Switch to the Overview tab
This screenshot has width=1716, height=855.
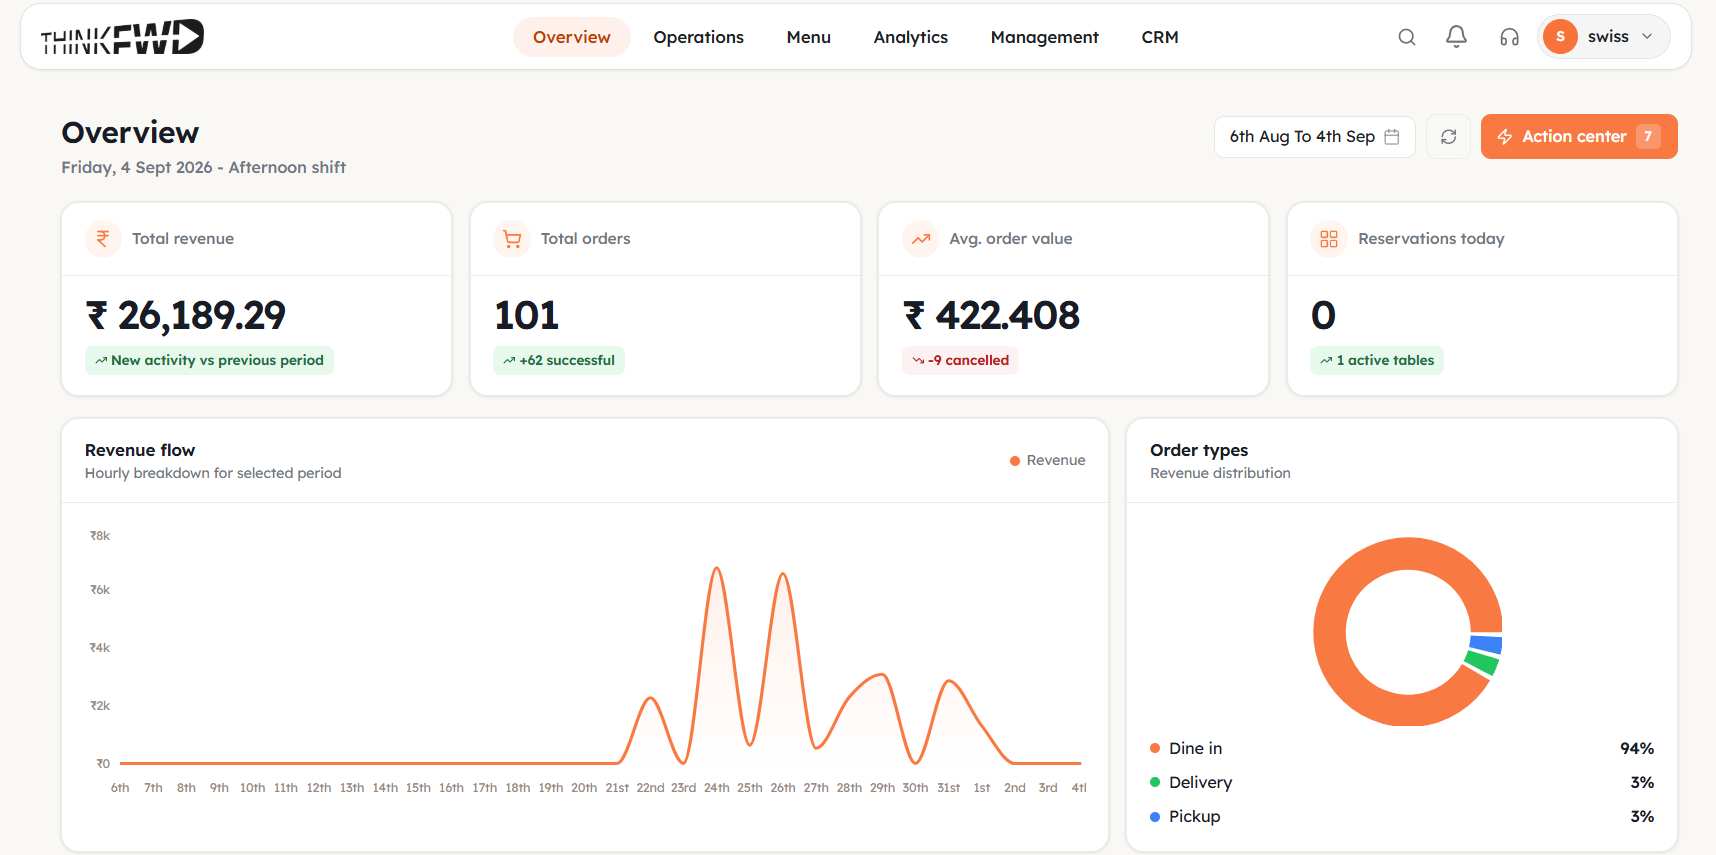pyautogui.click(x=571, y=37)
